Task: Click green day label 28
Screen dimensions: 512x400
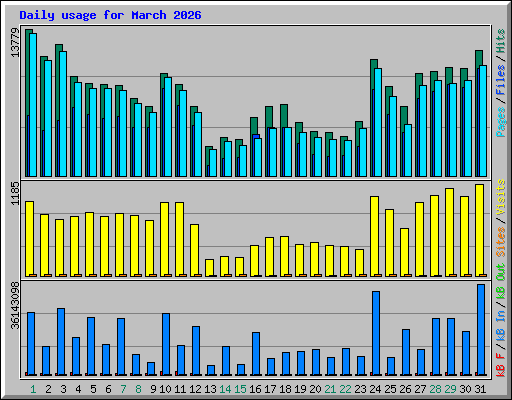Action: tap(435, 389)
